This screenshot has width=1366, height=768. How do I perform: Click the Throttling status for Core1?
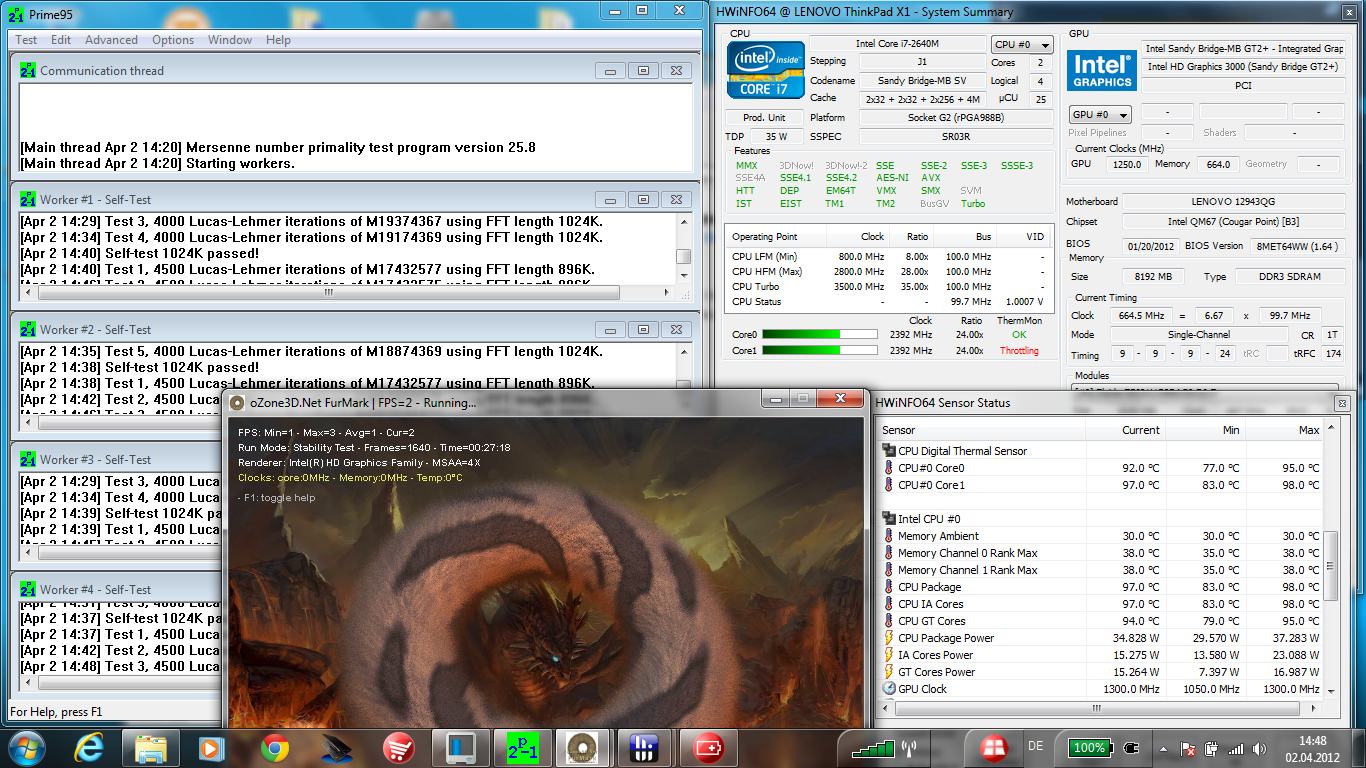point(1019,351)
